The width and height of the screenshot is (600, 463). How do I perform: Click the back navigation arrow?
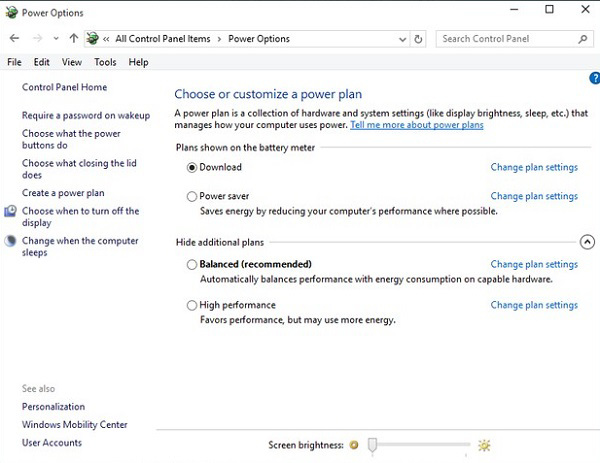click(14, 39)
